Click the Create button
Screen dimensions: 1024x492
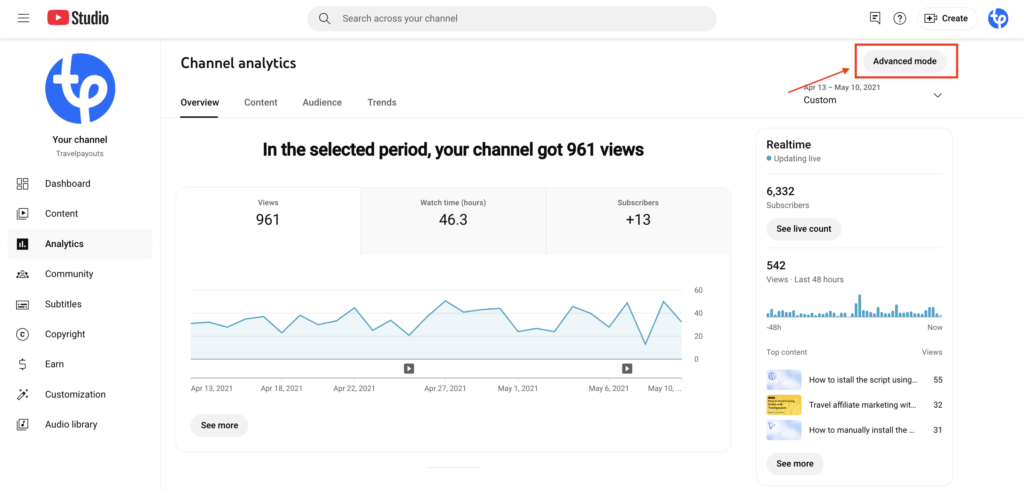coord(946,18)
